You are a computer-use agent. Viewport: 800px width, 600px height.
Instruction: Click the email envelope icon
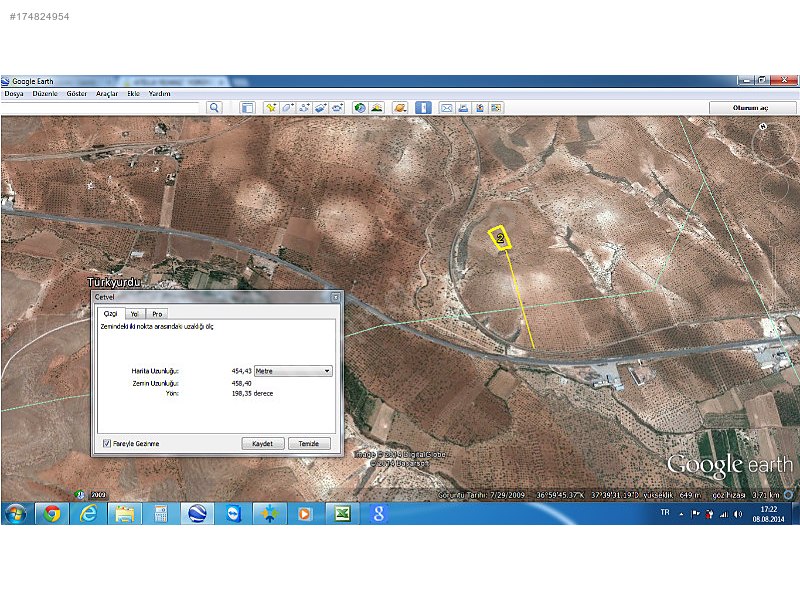[x=446, y=108]
